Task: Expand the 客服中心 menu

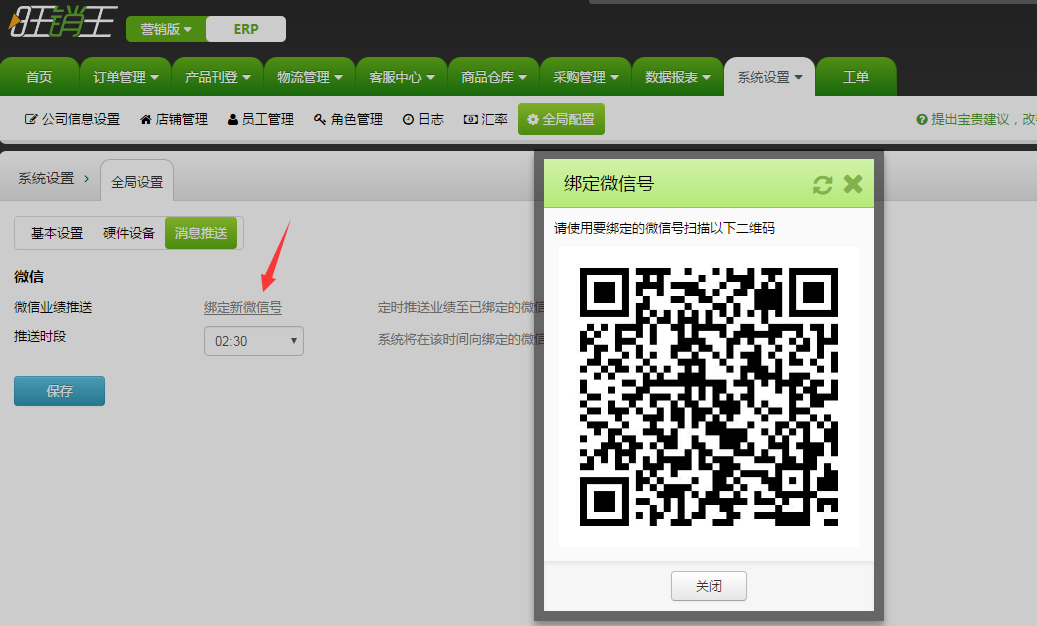Action: coord(401,77)
